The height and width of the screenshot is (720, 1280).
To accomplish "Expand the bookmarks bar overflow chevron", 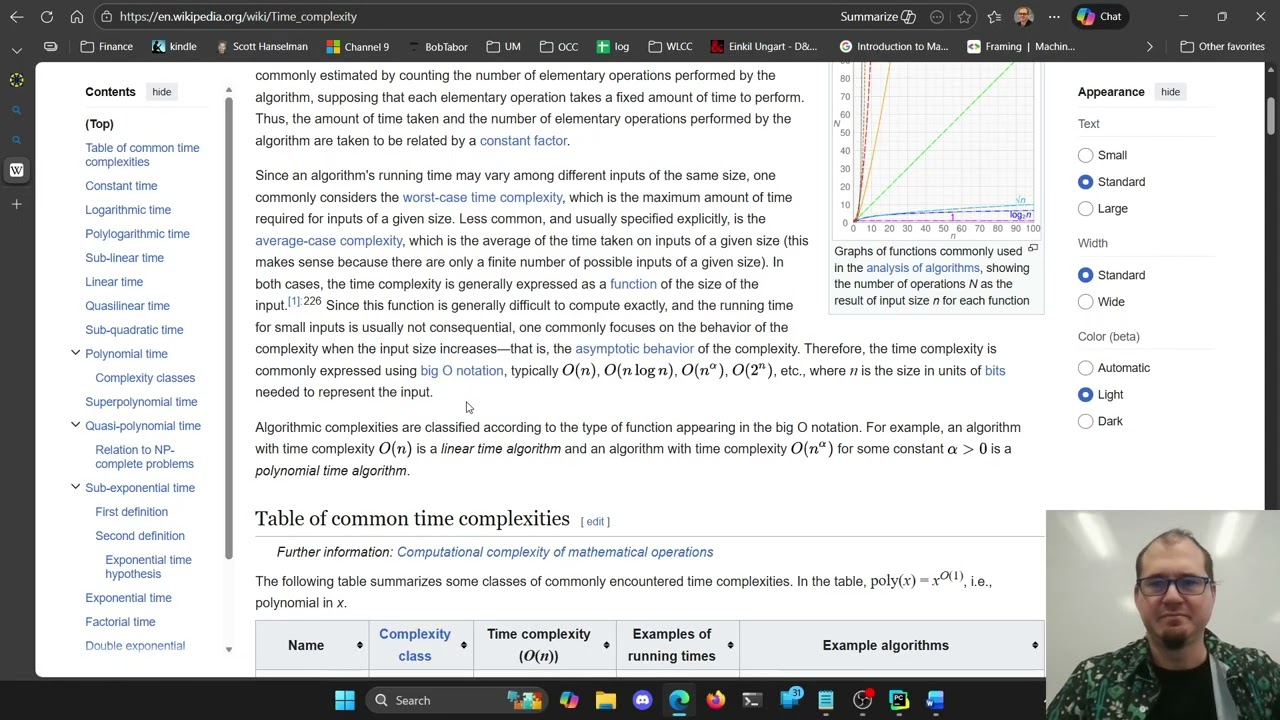I will tap(1149, 47).
